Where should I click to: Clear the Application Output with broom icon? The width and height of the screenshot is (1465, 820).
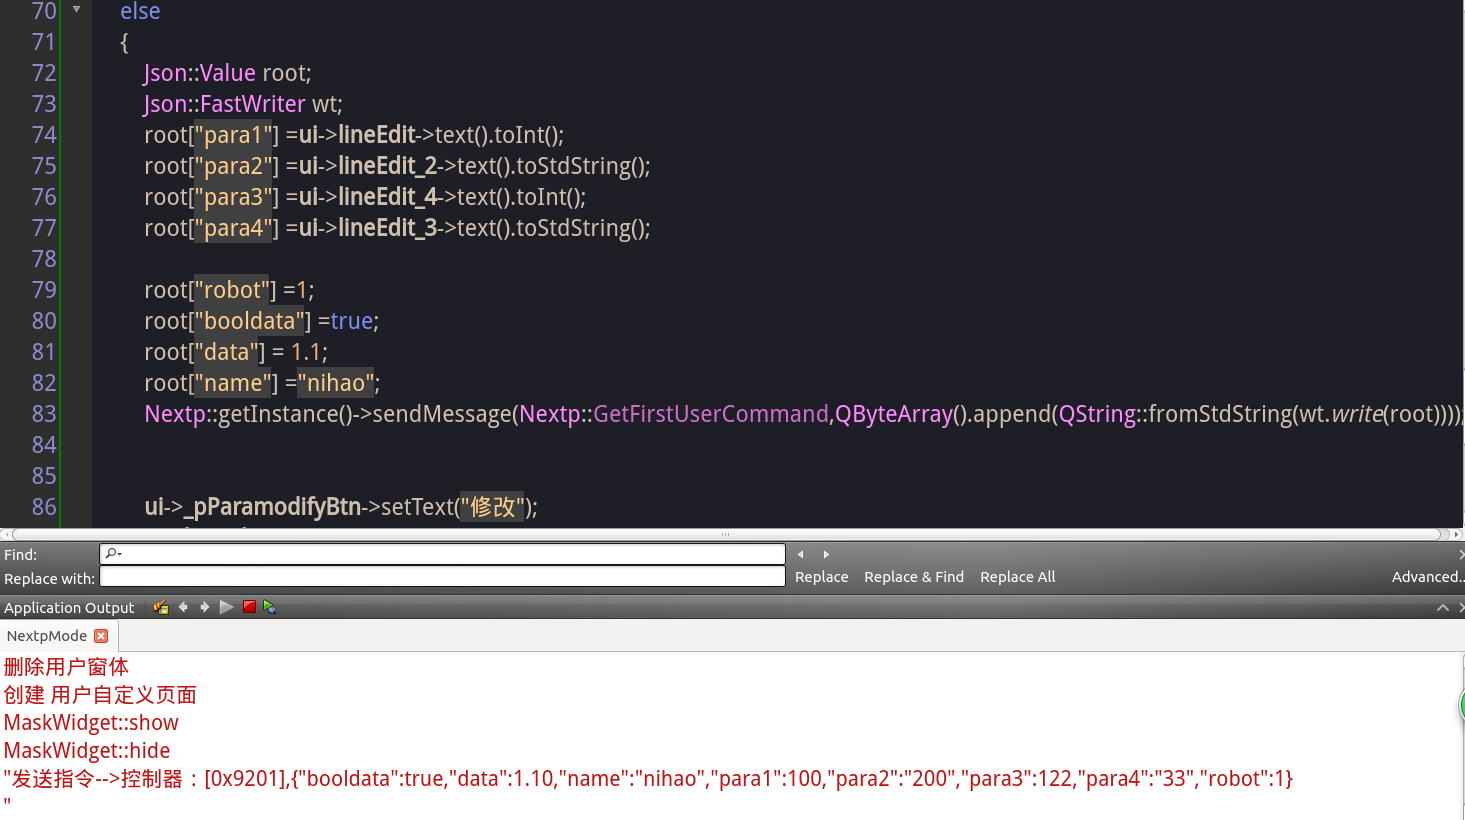161,607
